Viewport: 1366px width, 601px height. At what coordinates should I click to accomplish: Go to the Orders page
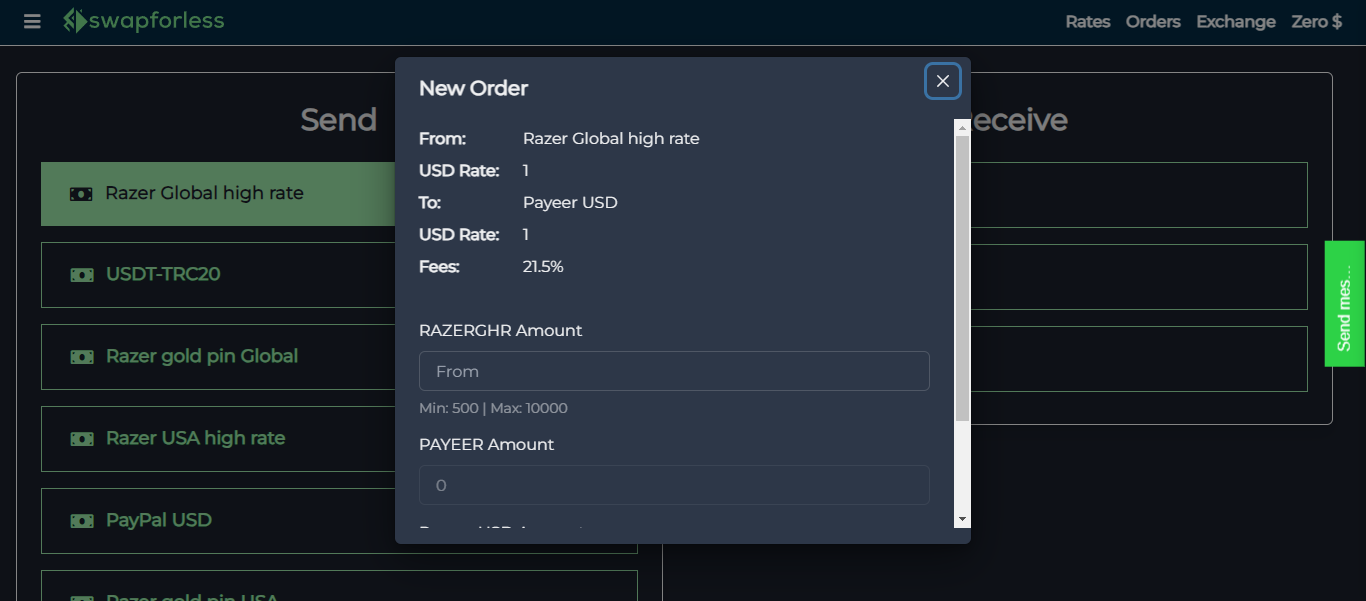point(1153,22)
